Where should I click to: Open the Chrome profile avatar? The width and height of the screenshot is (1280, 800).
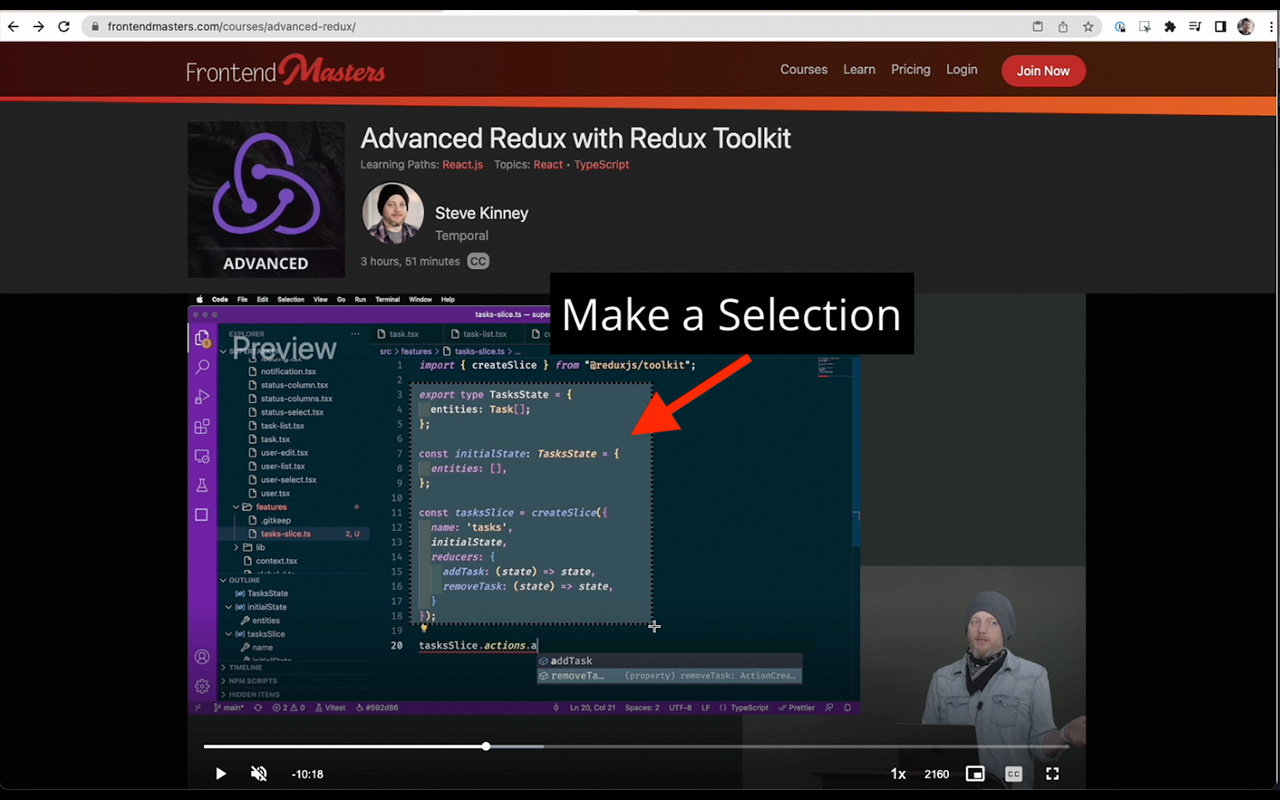1245,27
